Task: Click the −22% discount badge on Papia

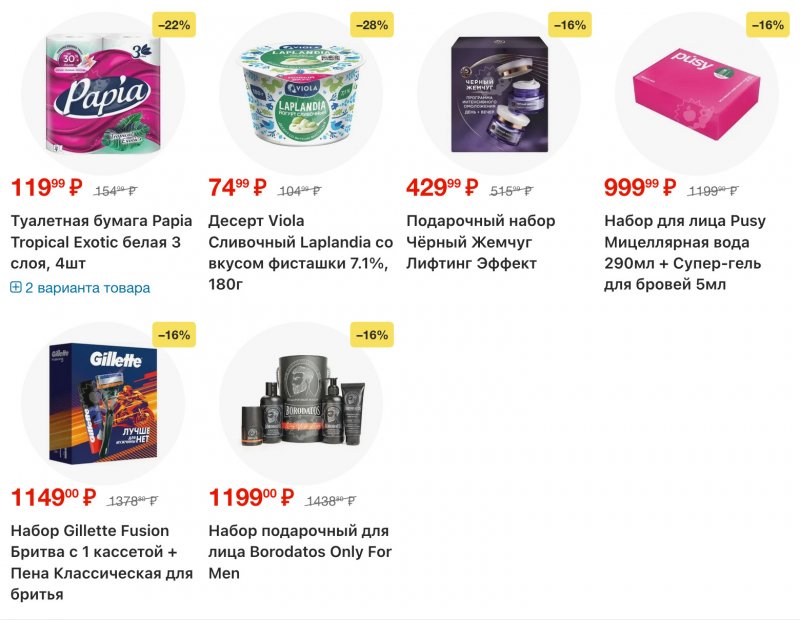Action: point(172,25)
